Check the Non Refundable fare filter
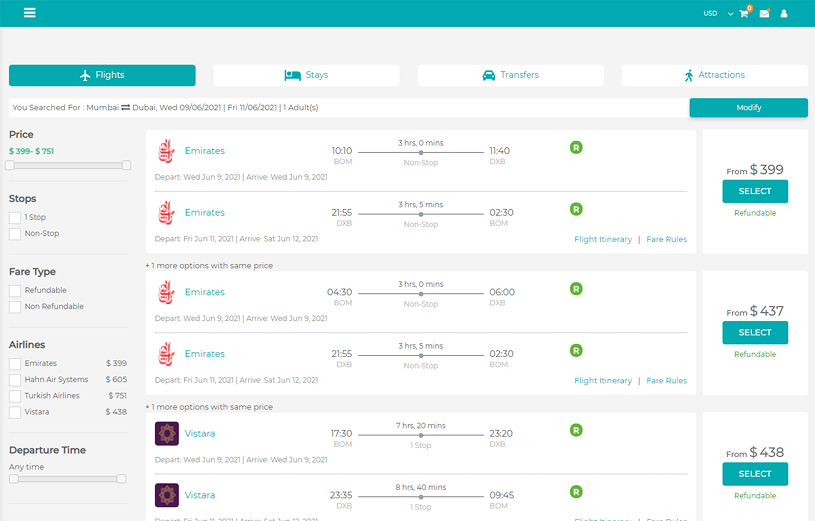Image resolution: width=815 pixels, height=521 pixels. click(15, 307)
